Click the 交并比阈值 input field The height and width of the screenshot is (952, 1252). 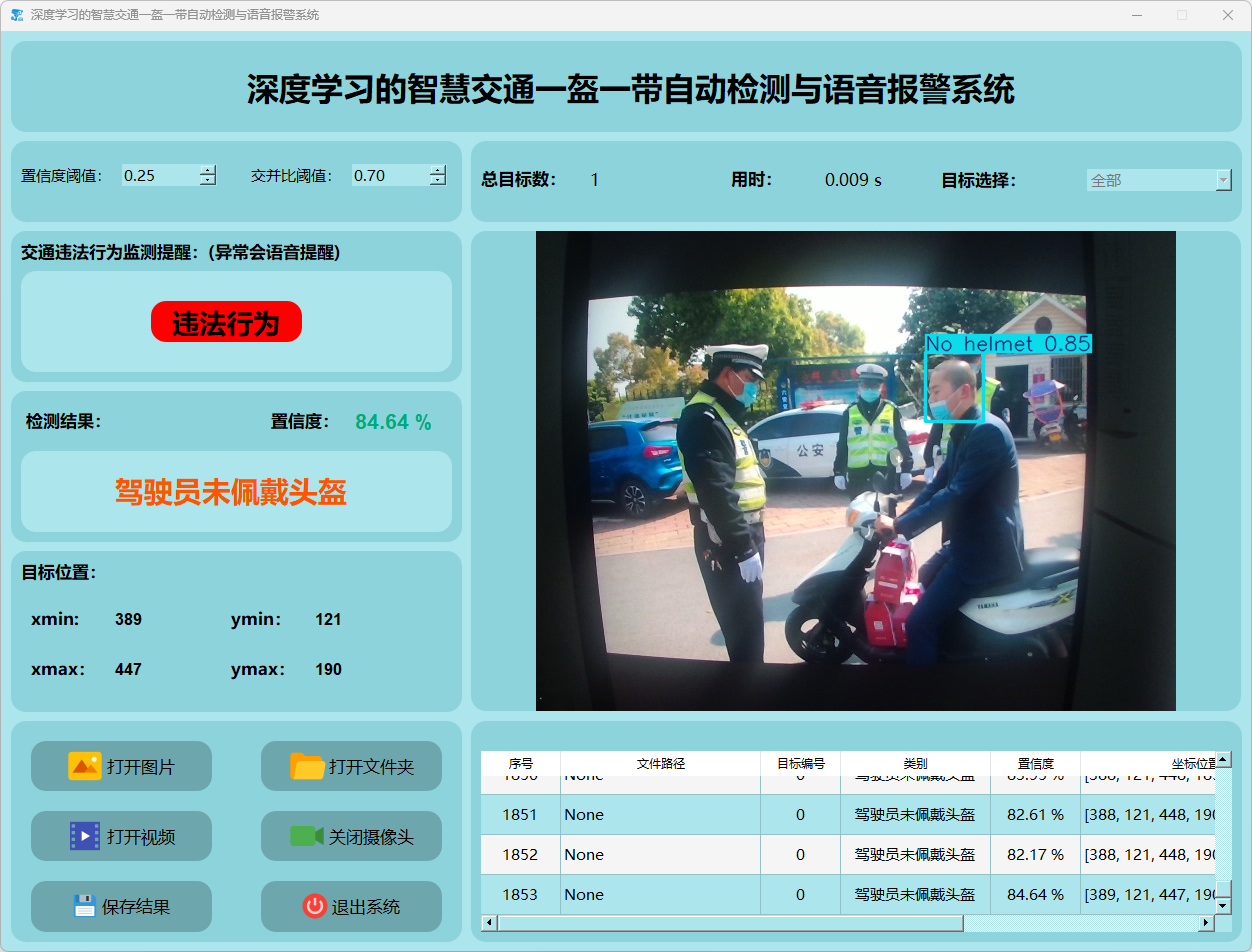(x=388, y=176)
